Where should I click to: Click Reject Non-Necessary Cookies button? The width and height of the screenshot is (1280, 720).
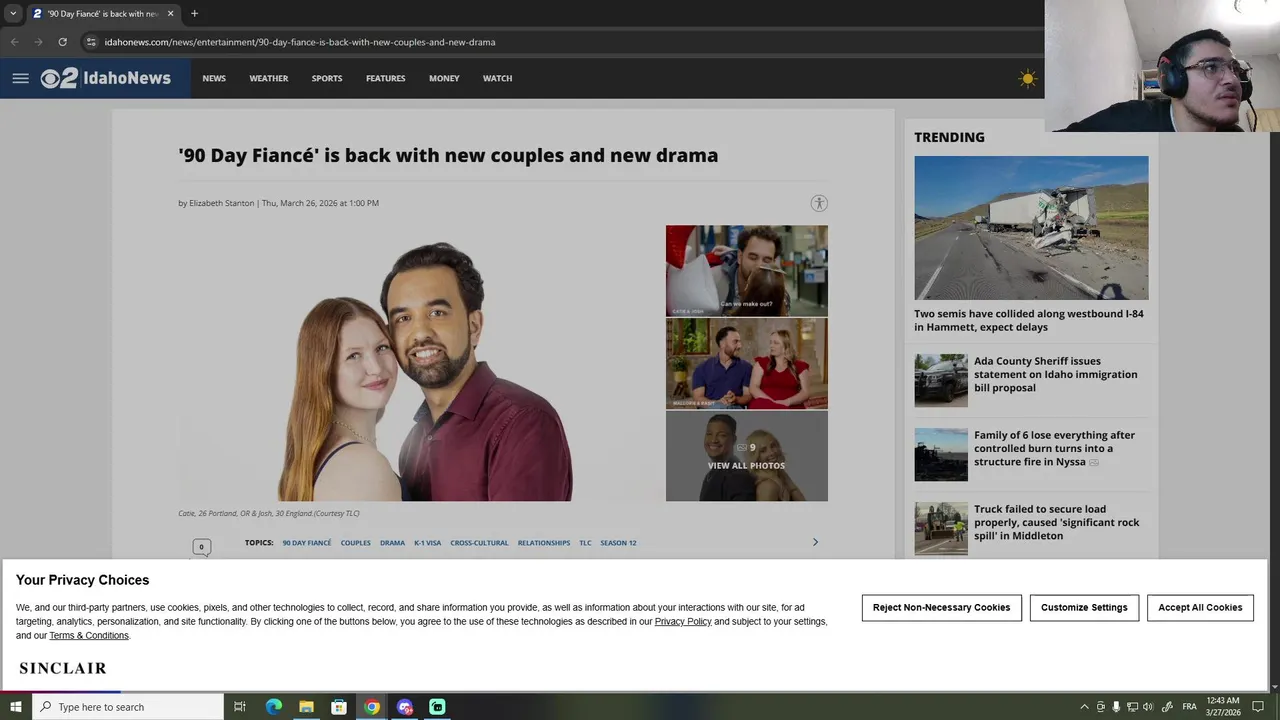click(941, 607)
